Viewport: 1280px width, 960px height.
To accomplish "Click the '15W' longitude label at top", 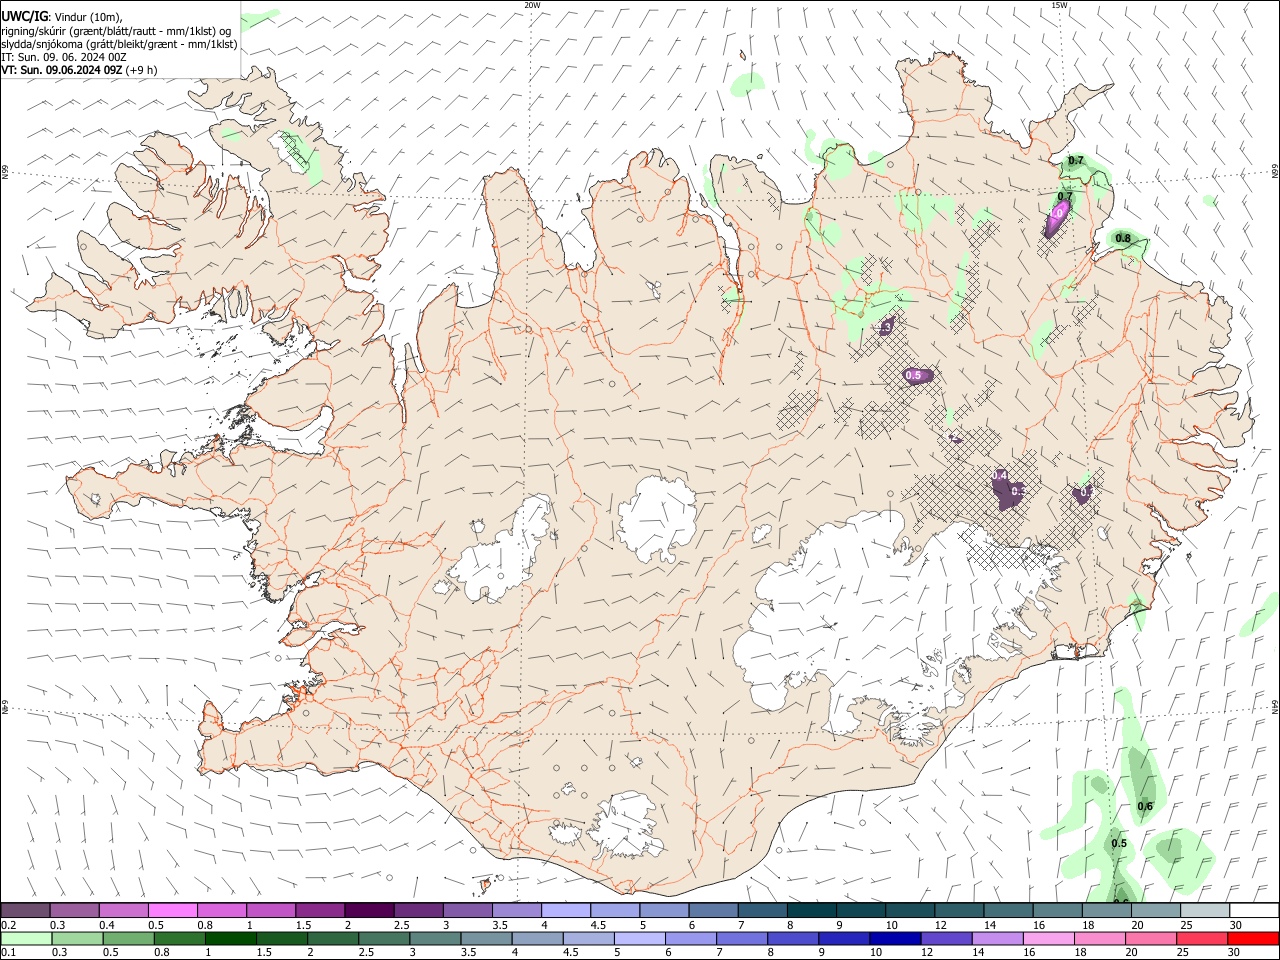I will click(1059, 5).
